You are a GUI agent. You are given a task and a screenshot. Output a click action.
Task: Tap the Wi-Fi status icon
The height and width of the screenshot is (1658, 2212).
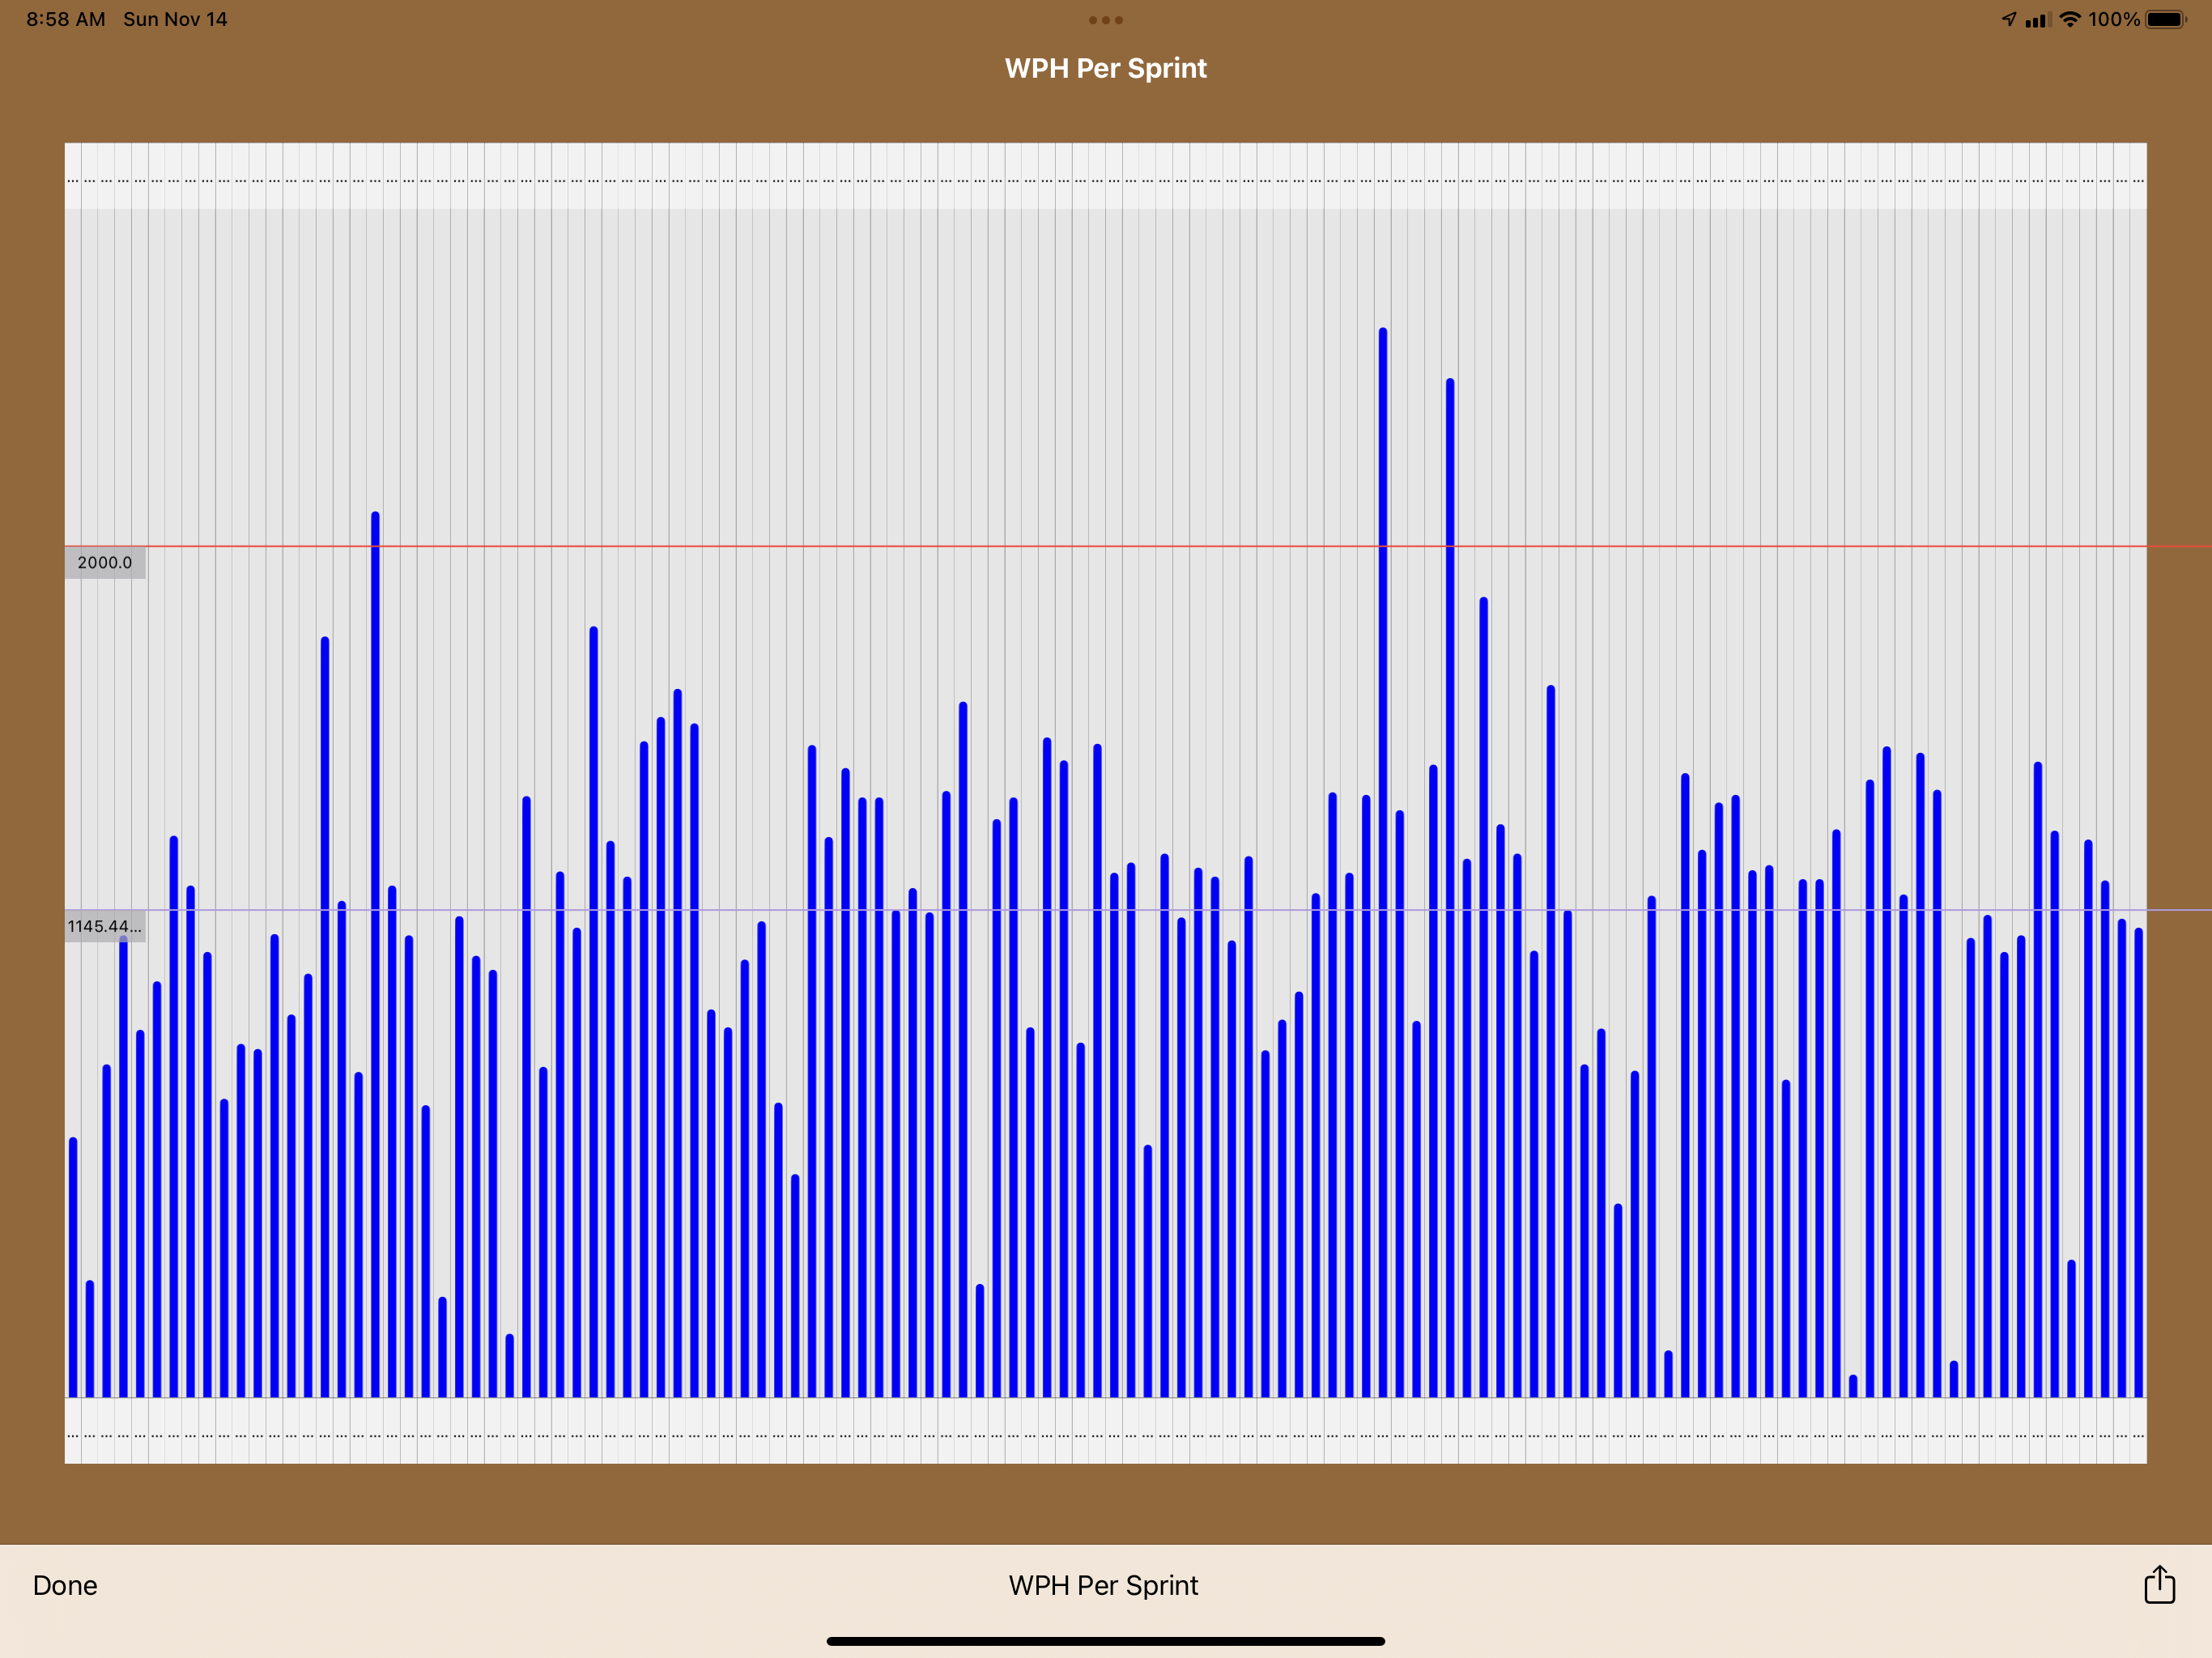pos(2070,20)
